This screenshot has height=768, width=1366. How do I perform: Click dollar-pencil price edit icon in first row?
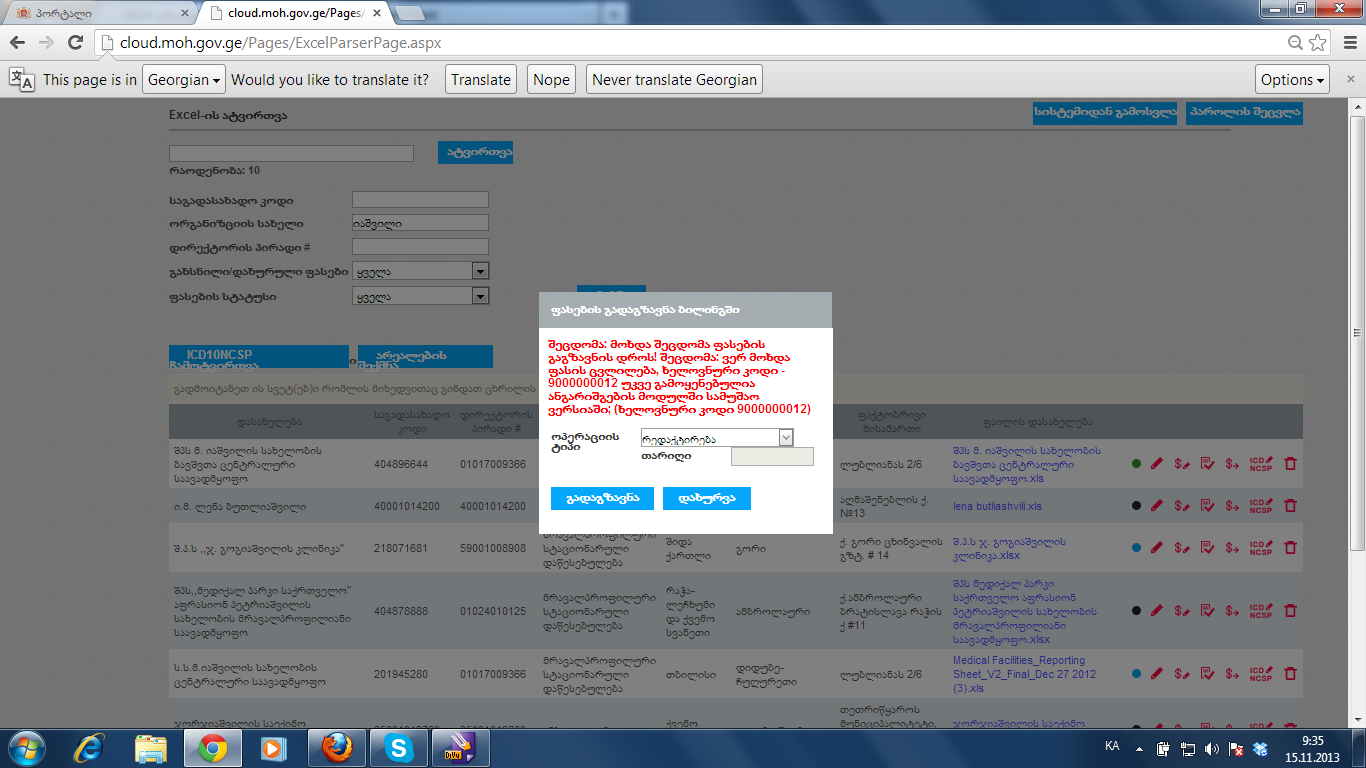point(1181,464)
